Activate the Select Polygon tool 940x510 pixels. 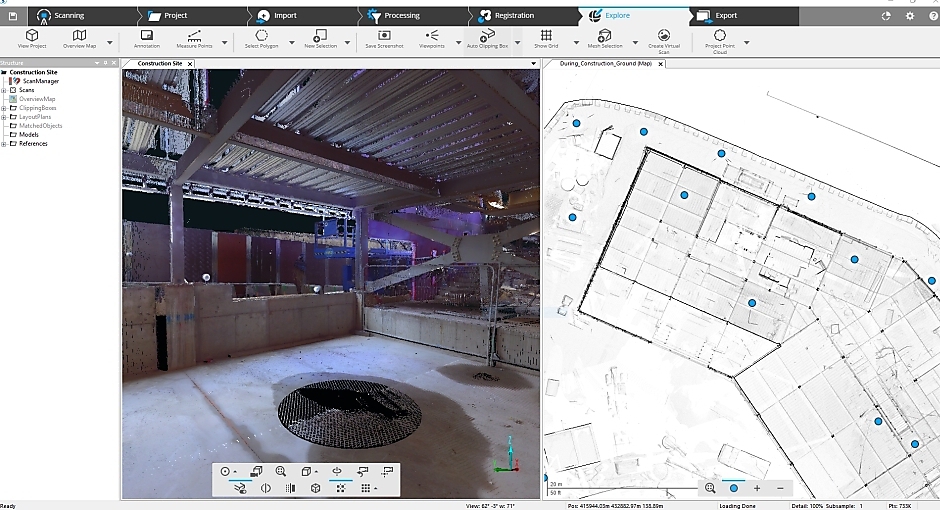pyautogui.click(x=262, y=36)
